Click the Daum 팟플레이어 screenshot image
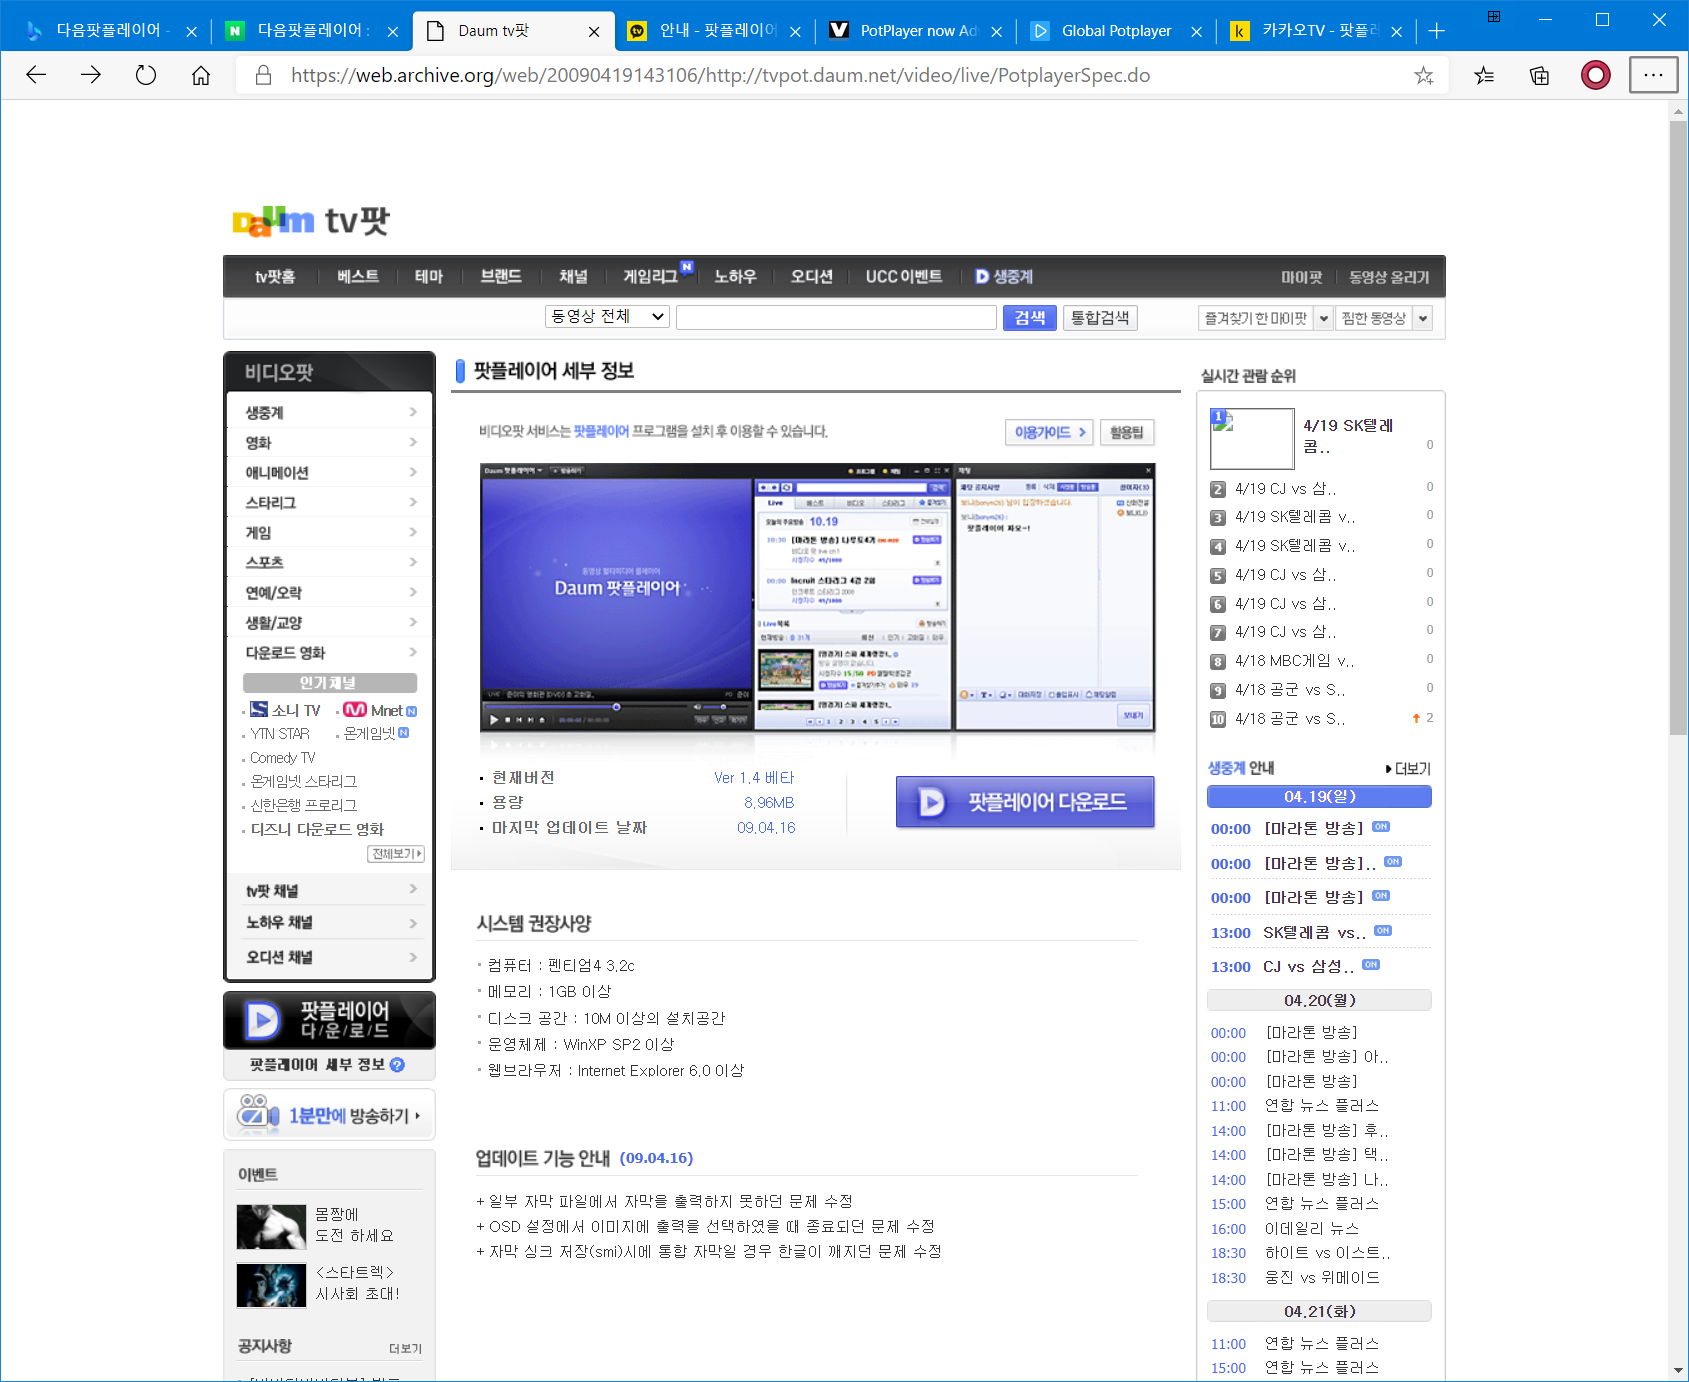This screenshot has height=1382, width=1689. [x=817, y=598]
